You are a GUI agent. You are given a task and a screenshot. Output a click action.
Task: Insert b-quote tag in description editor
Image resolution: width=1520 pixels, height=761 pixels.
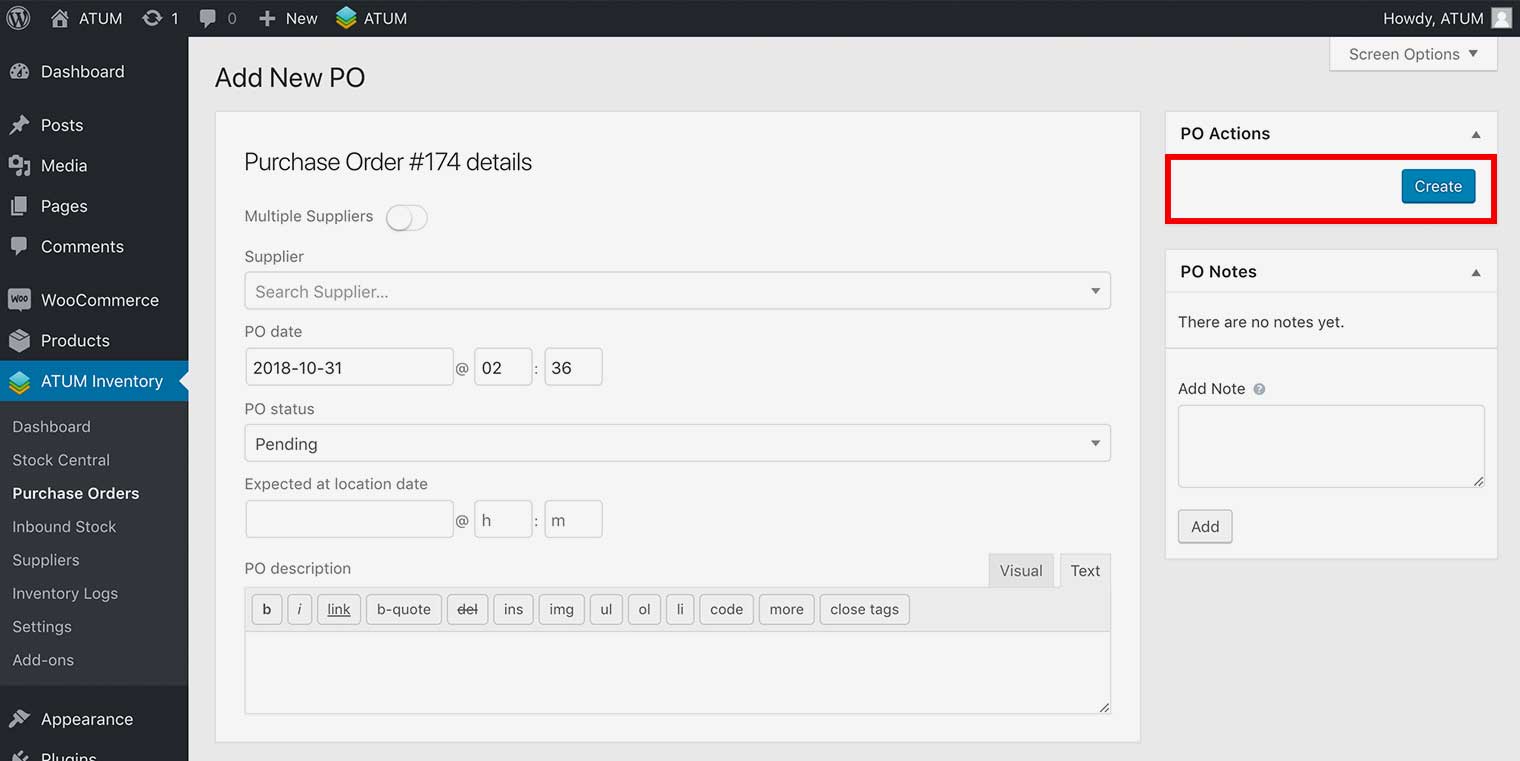pos(403,609)
